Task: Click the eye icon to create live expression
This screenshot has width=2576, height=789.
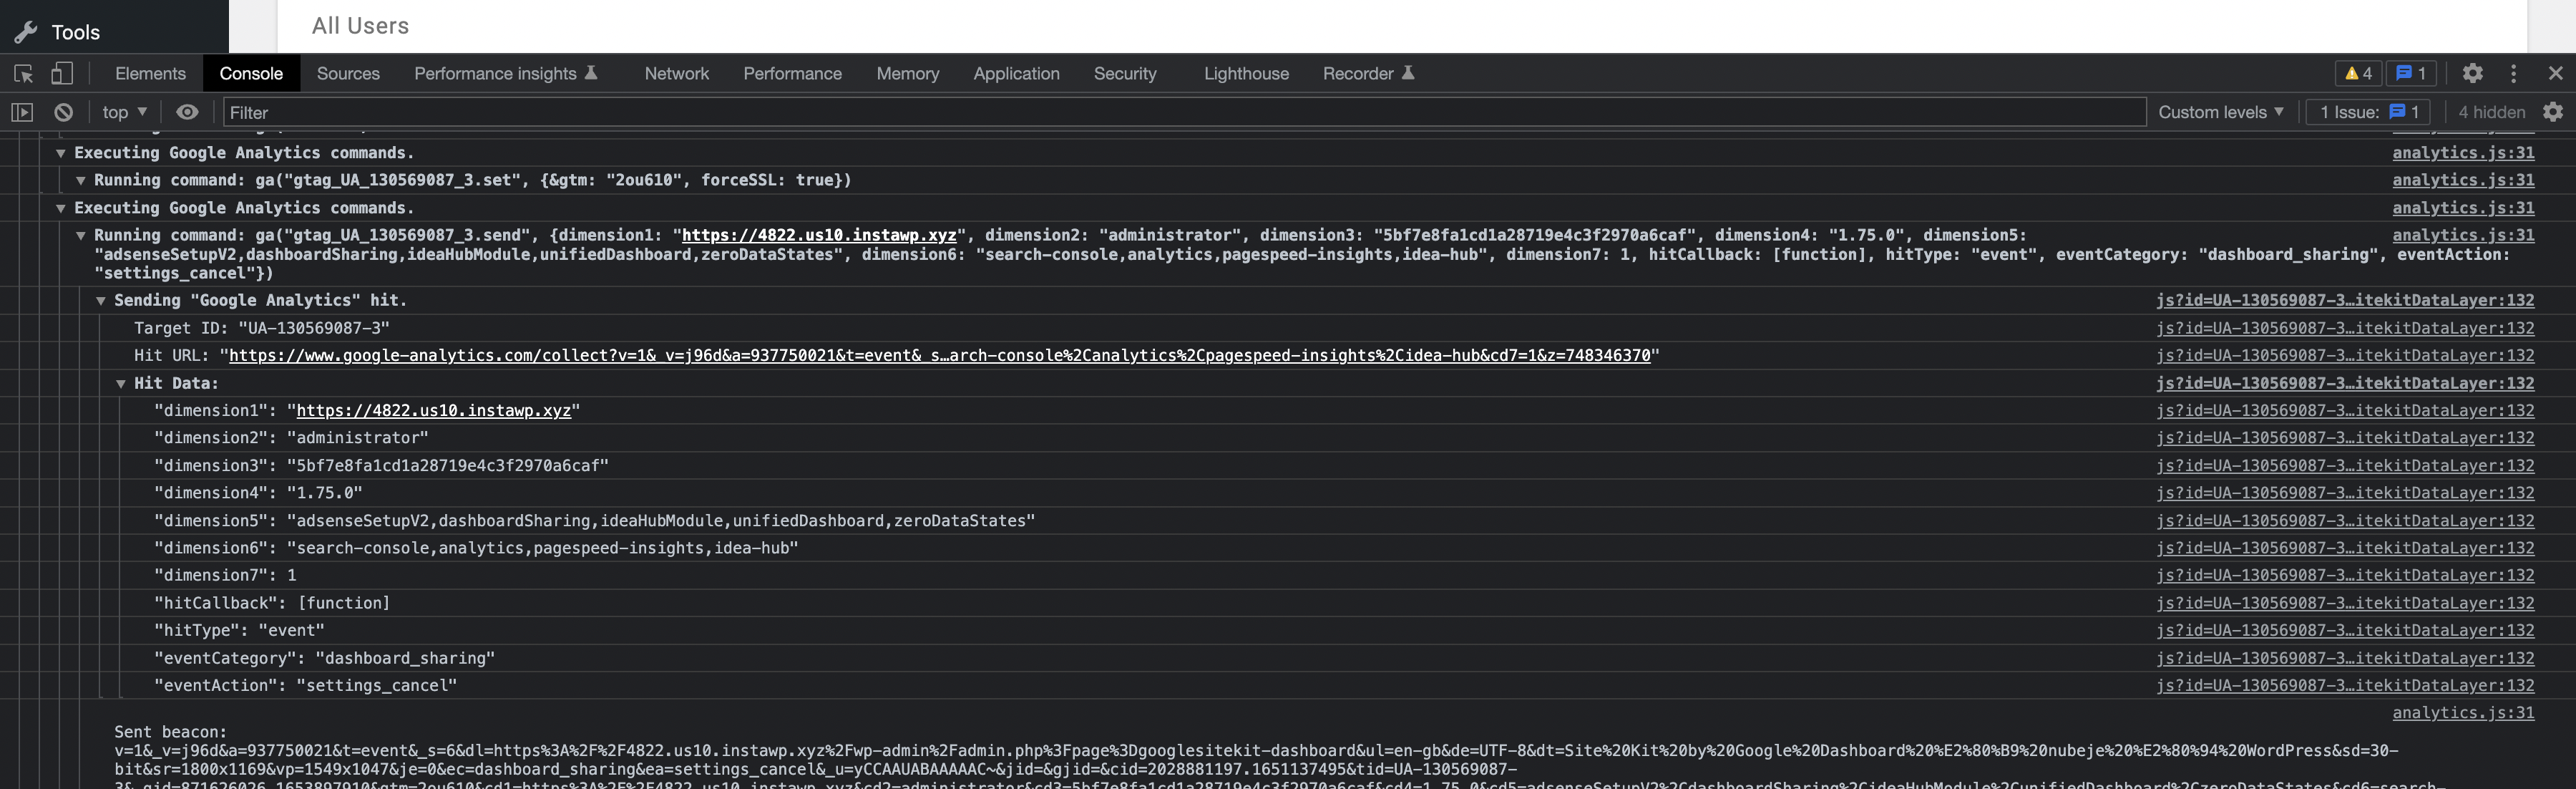Action: [x=187, y=112]
